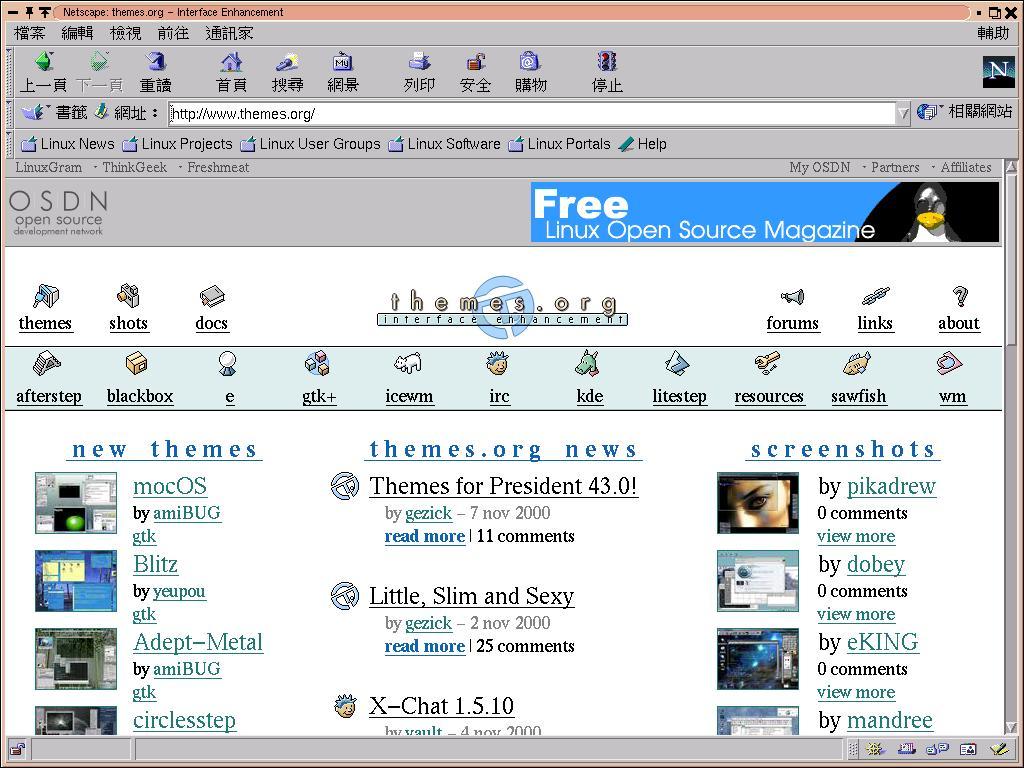Viewport: 1024px width, 768px height.
Task: Click the wm category icon
Action: (949, 363)
